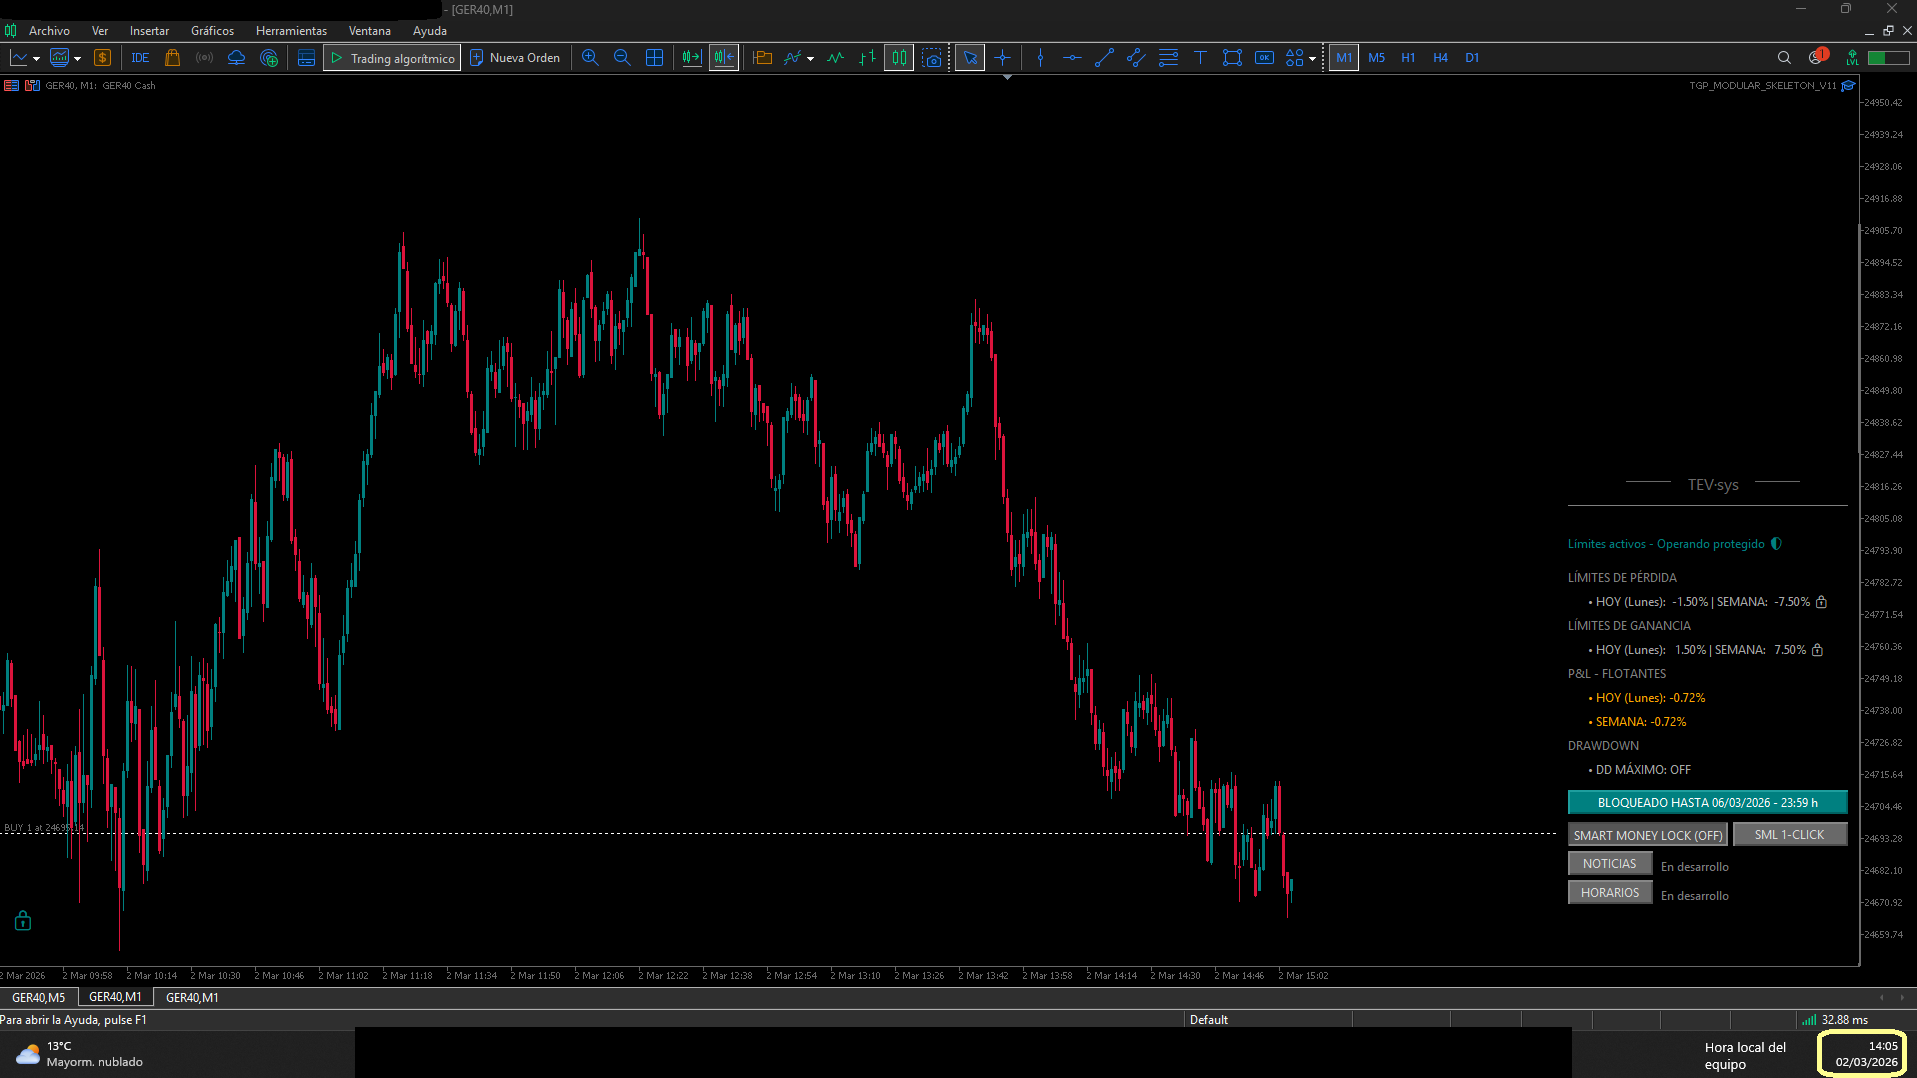This screenshot has height=1078, width=1917.
Task: Select the trendline drawing tool
Action: click(1104, 58)
